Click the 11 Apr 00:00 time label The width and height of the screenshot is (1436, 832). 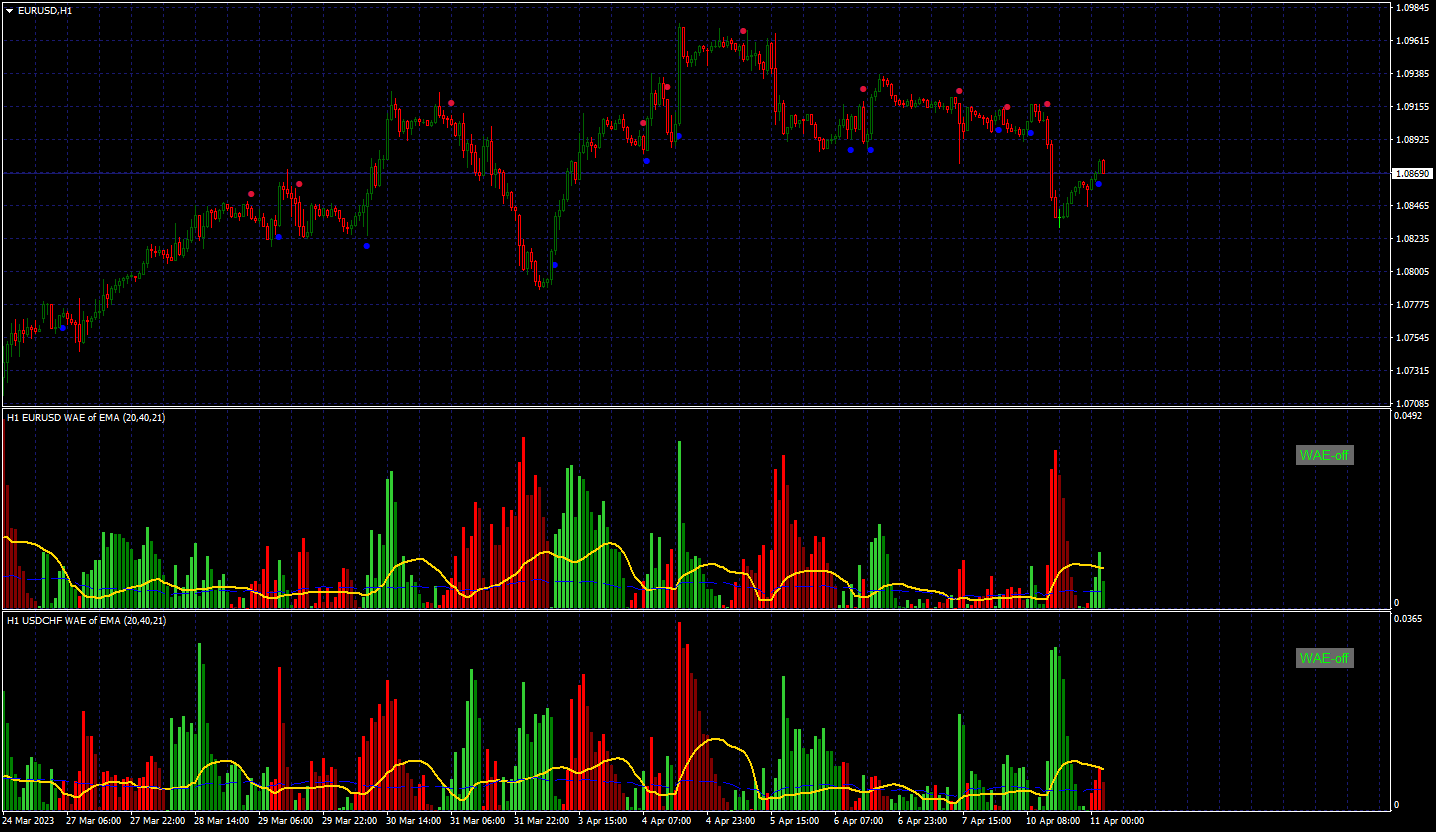click(1117, 820)
